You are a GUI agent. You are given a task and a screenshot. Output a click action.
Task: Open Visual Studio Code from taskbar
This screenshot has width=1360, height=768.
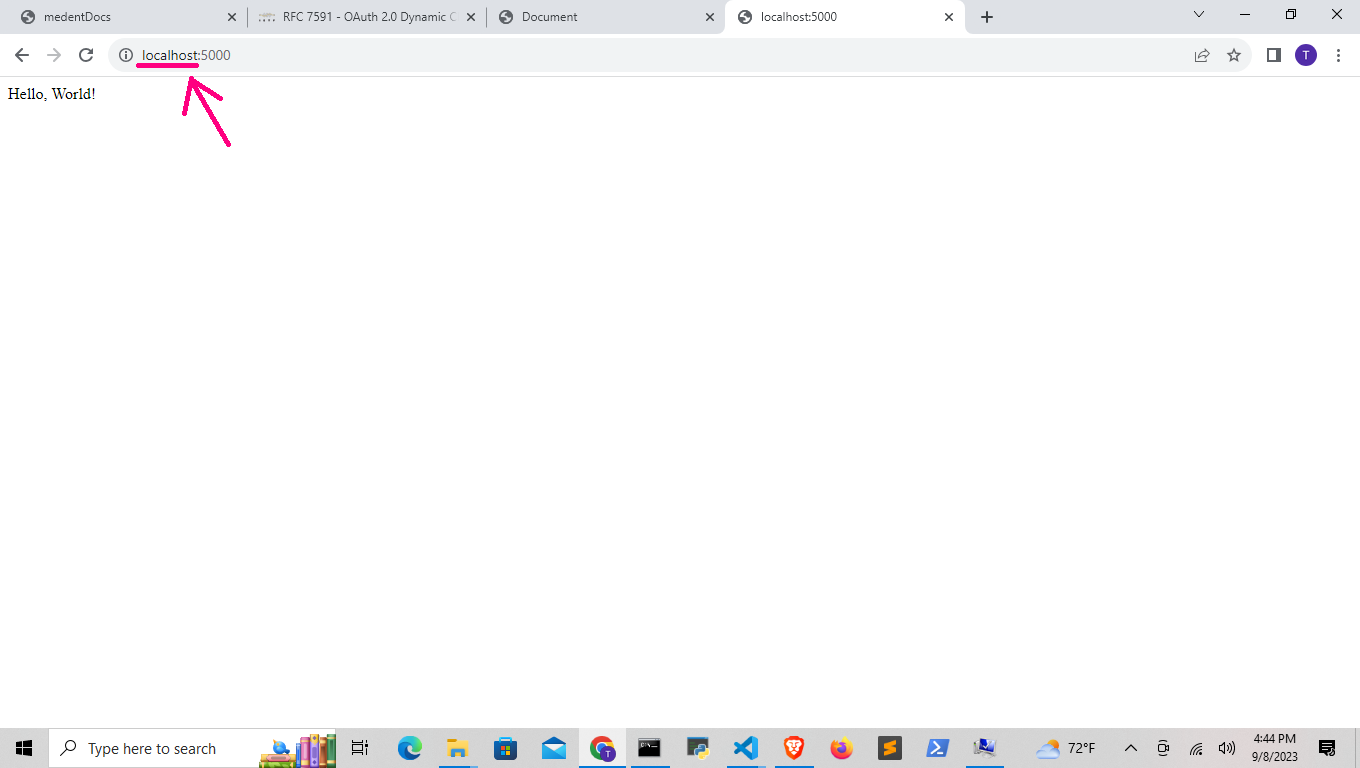tap(746, 748)
